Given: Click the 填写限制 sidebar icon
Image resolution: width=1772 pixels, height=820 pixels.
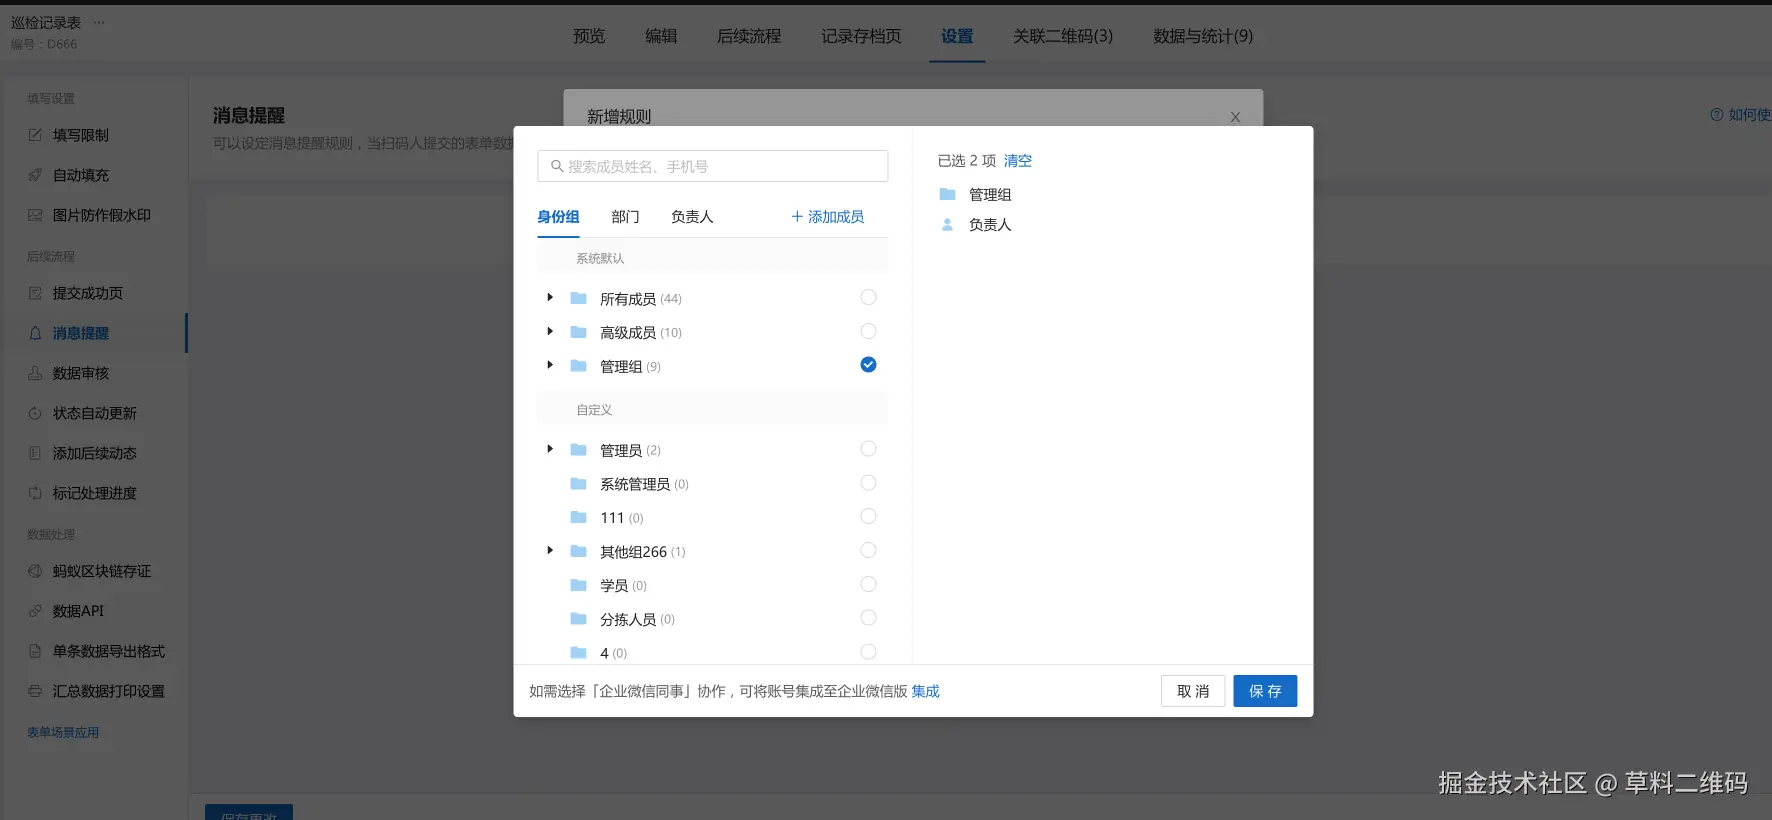Looking at the screenshot, I should pyautogui.click(x=35, y=135).
